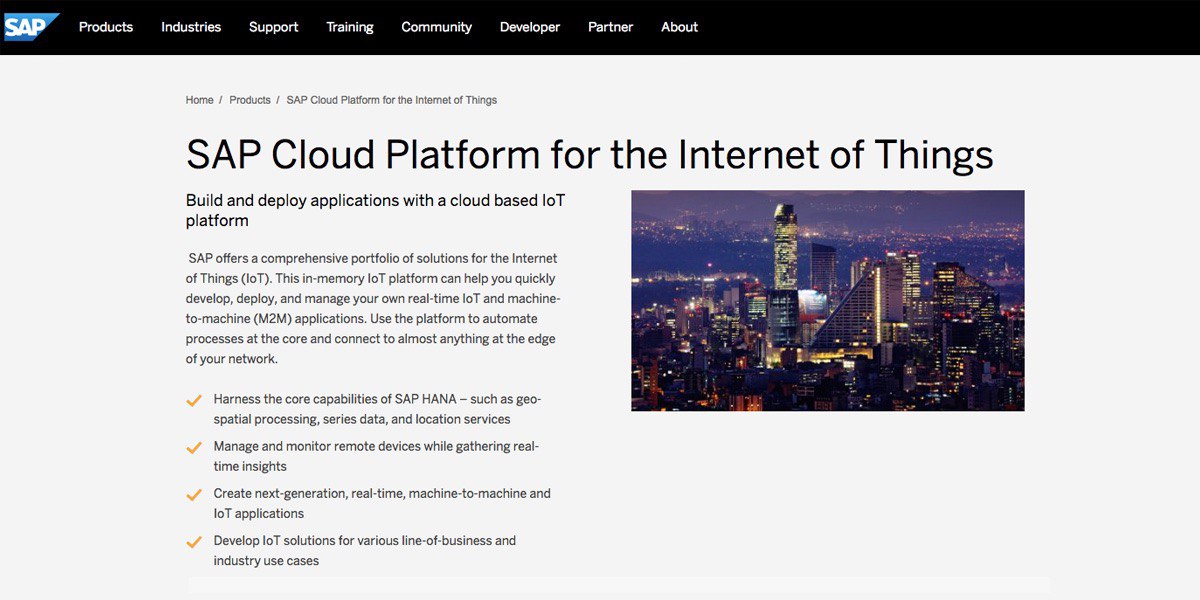Open the About menu
This screenshot has height=600, width=1200.
pos(680,27)
